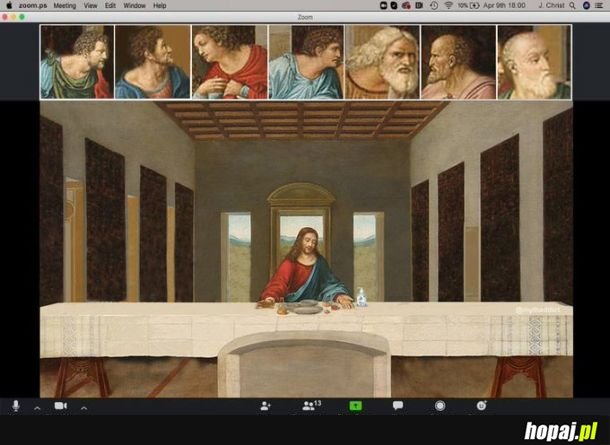Image resolution: width=610 pixels, height=445 pixels.
Task: Click second black menu bar status icon
Action: (x=394, y=5)
